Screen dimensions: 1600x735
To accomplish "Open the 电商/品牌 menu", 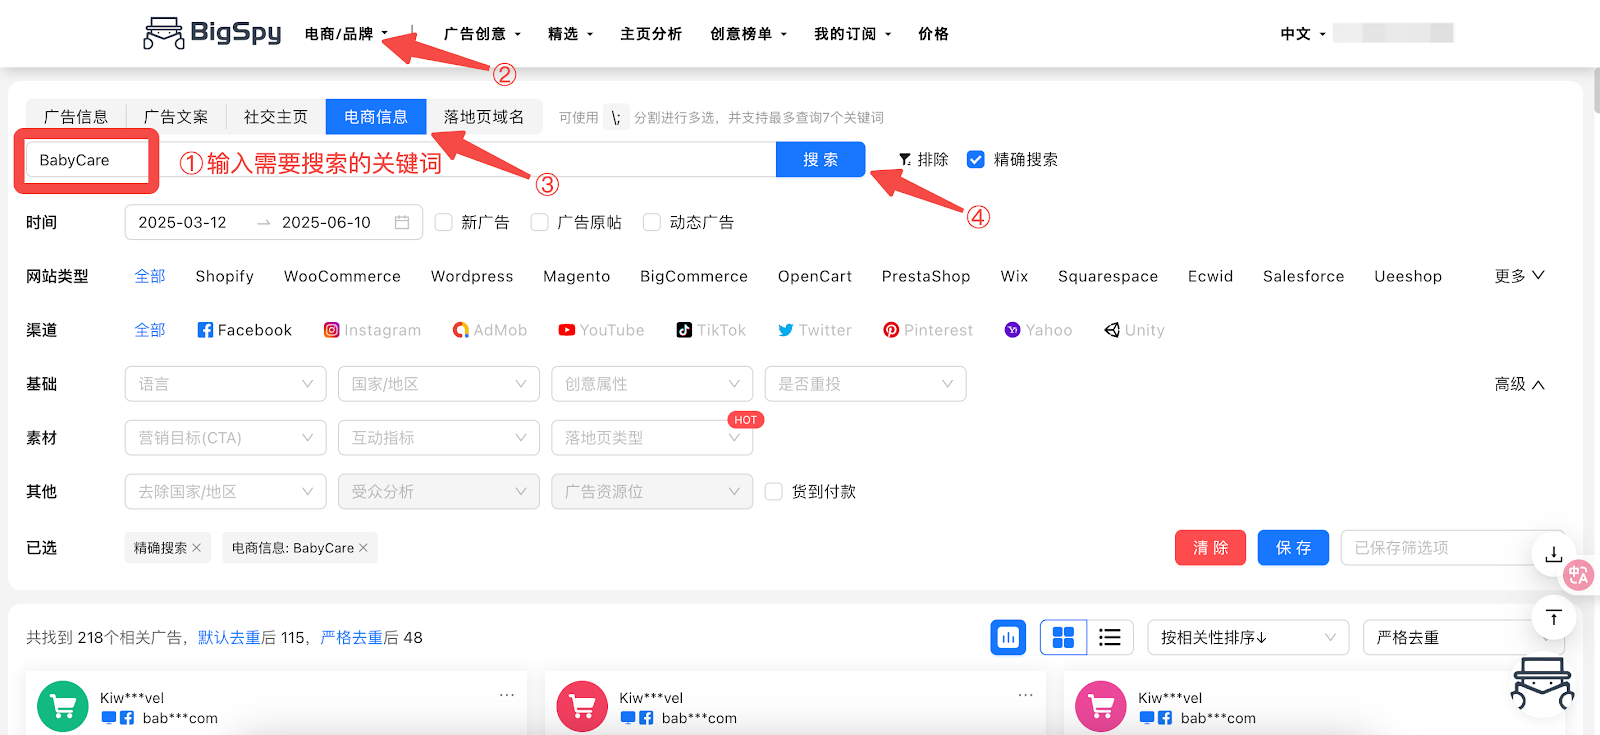I will [x=346, y=34].
